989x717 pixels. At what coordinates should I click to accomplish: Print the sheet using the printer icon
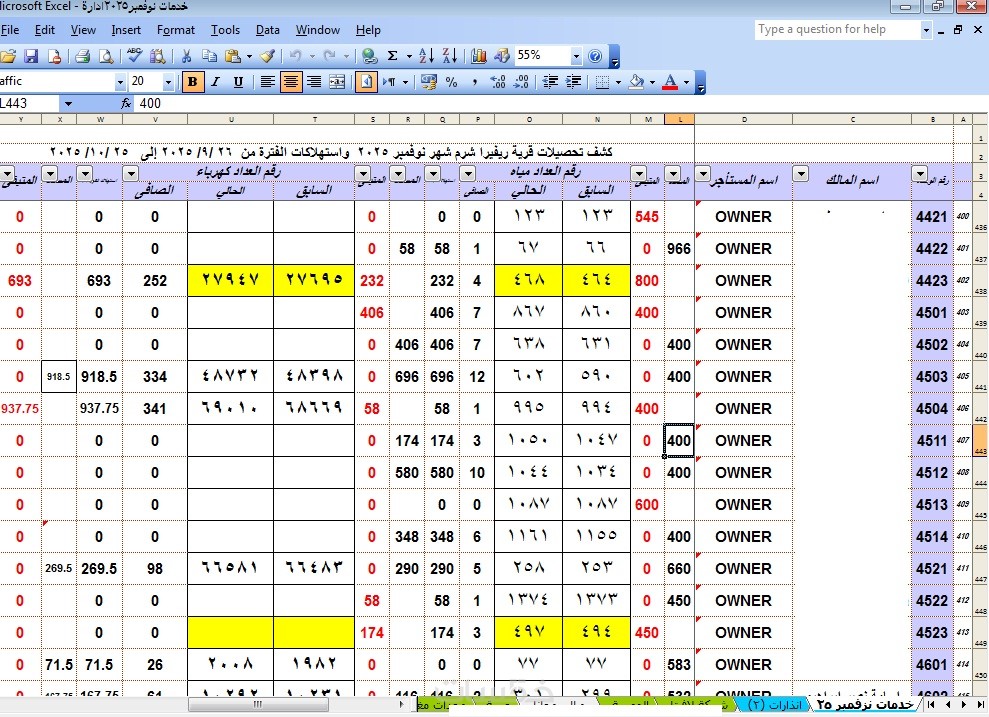(x=83, y=56)
